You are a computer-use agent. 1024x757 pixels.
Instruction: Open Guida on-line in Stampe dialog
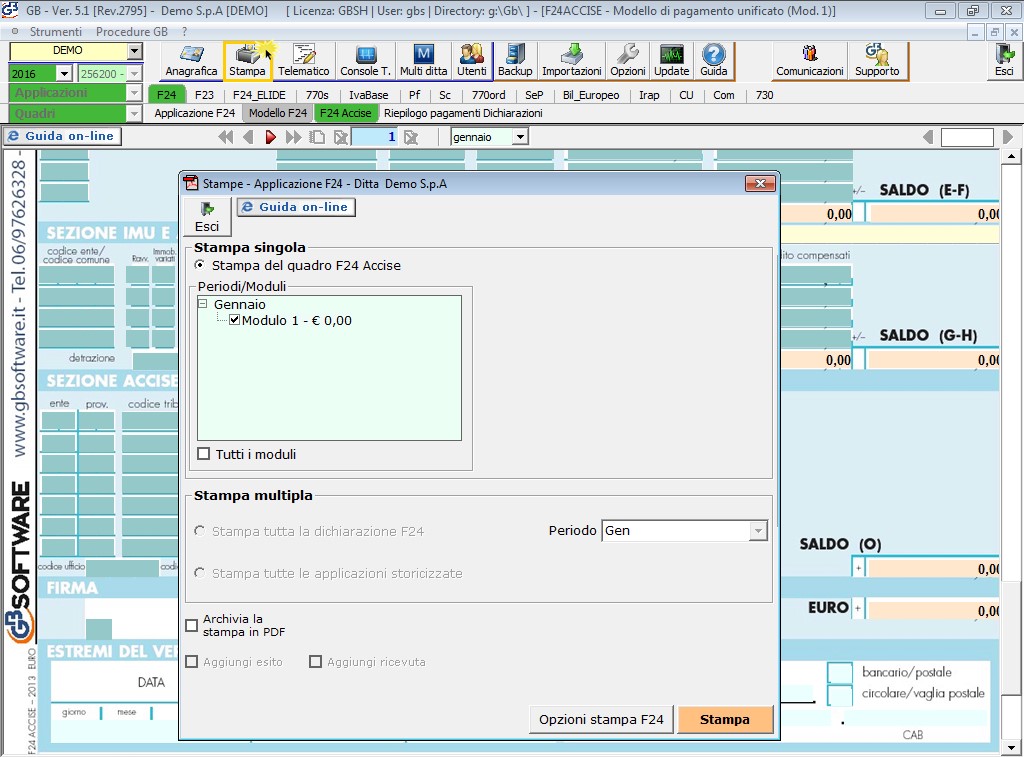[x=296, y=207]
